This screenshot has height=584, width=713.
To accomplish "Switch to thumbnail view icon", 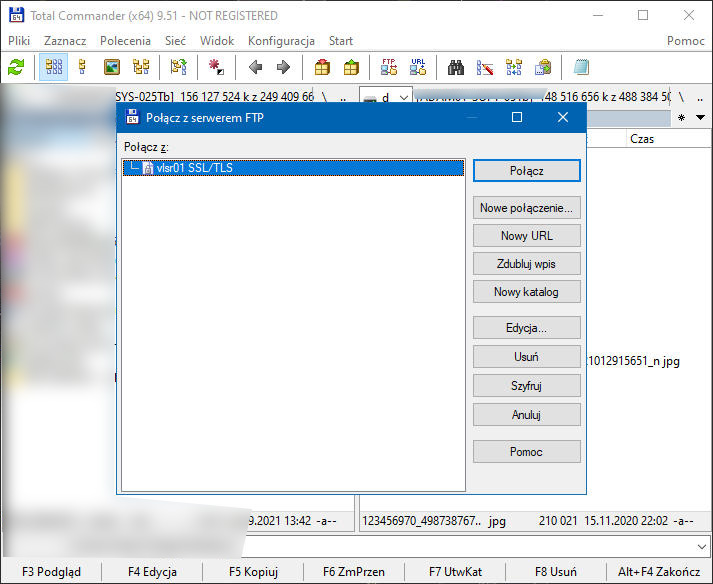I will tap(112, 67).
